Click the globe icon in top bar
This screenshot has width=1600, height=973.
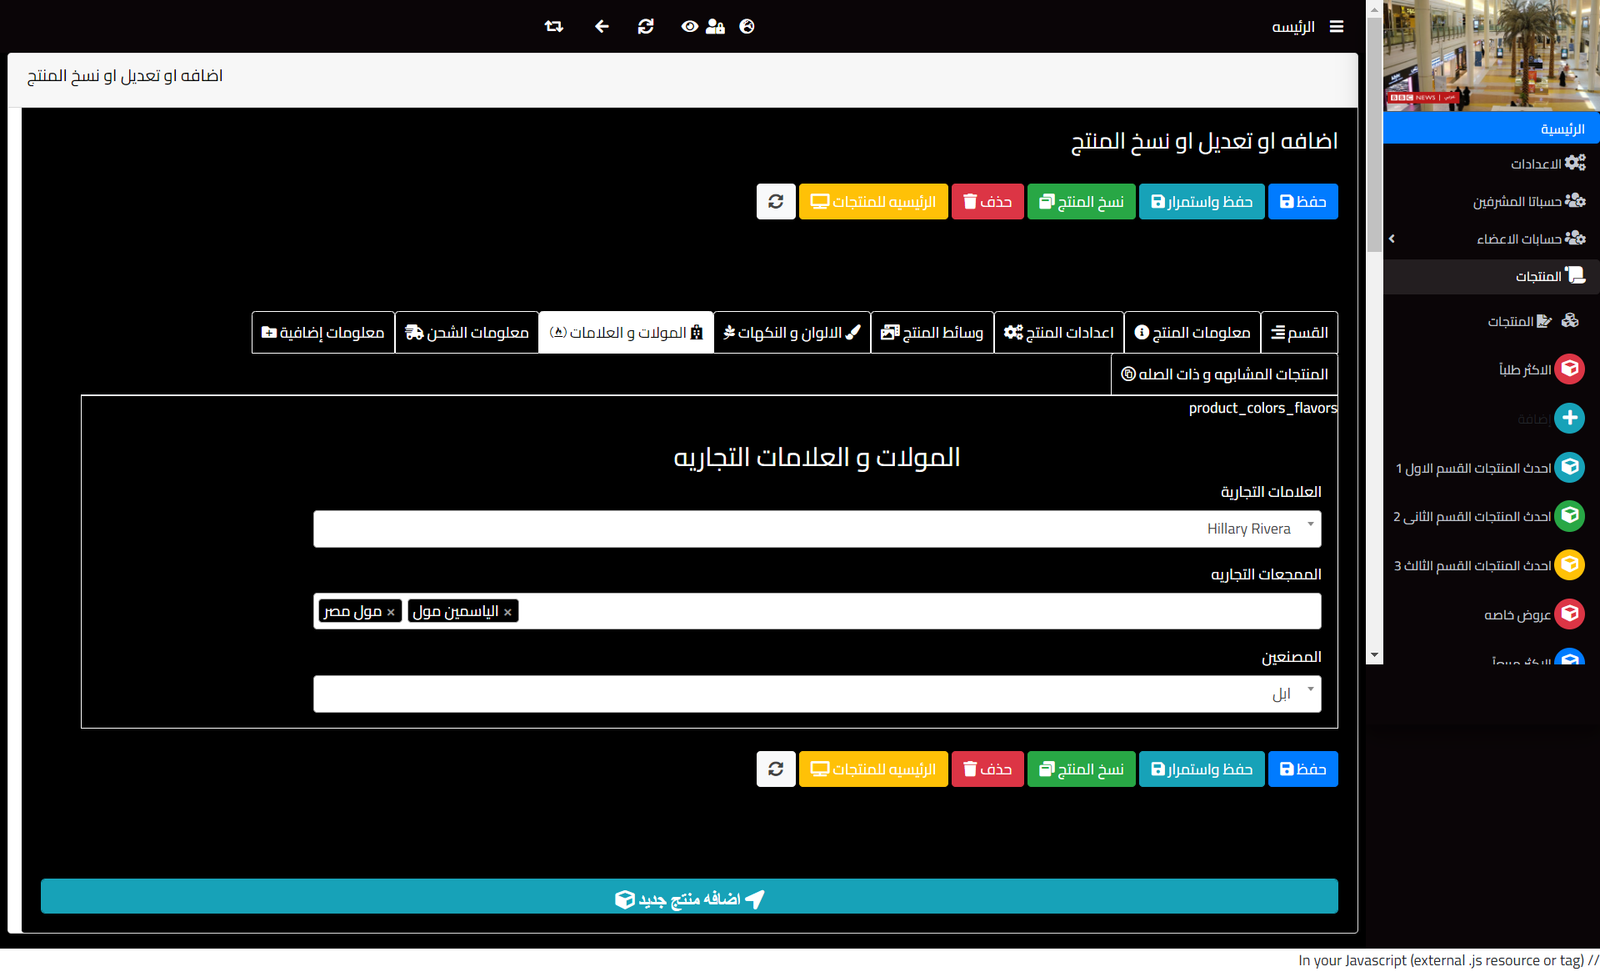click(747, 27)
